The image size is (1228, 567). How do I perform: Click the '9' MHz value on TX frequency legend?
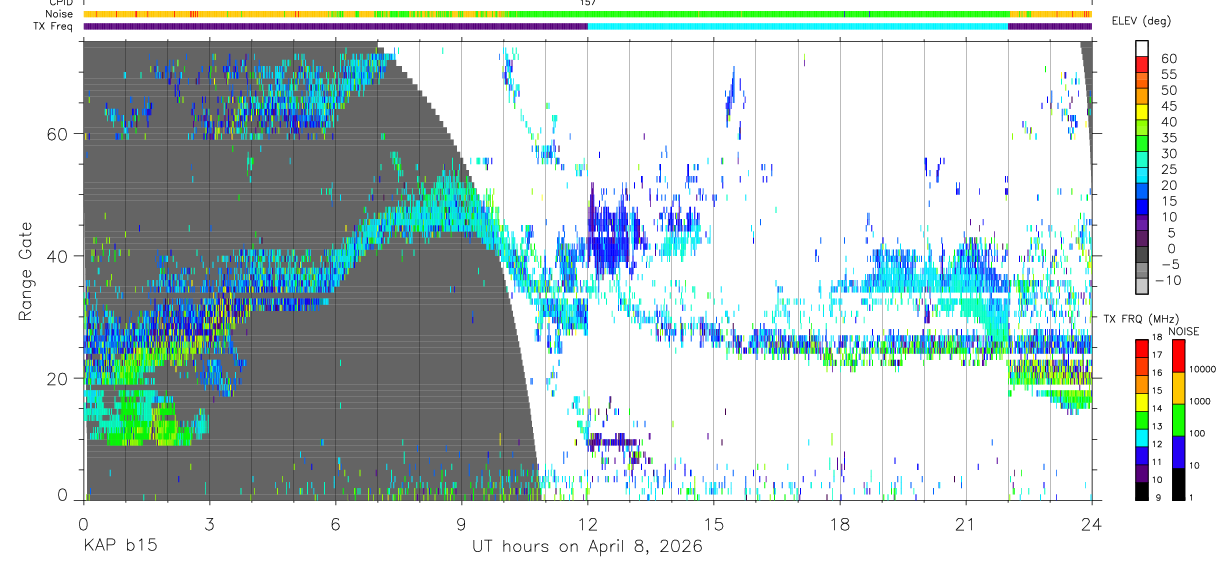click(x=1160, y=497)
